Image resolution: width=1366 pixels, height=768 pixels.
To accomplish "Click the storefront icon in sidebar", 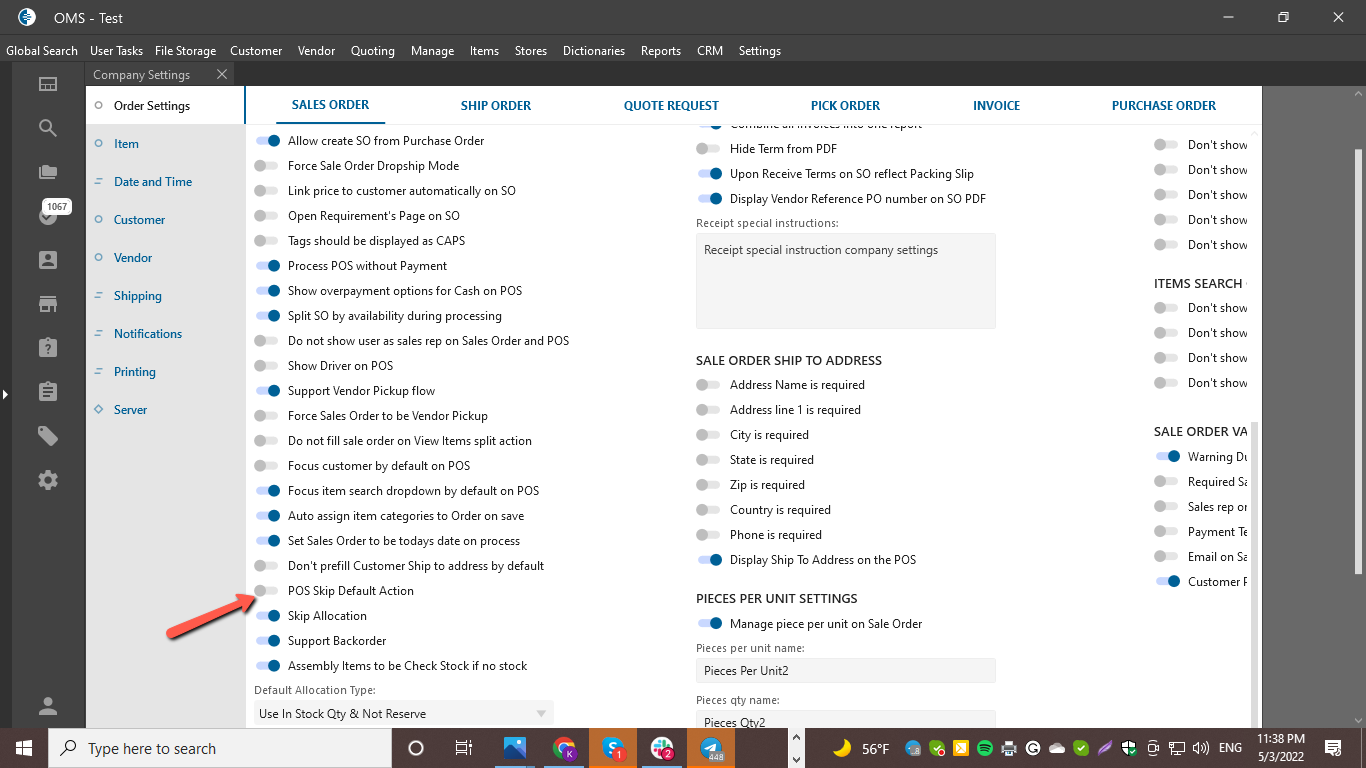I will (47, 303).
